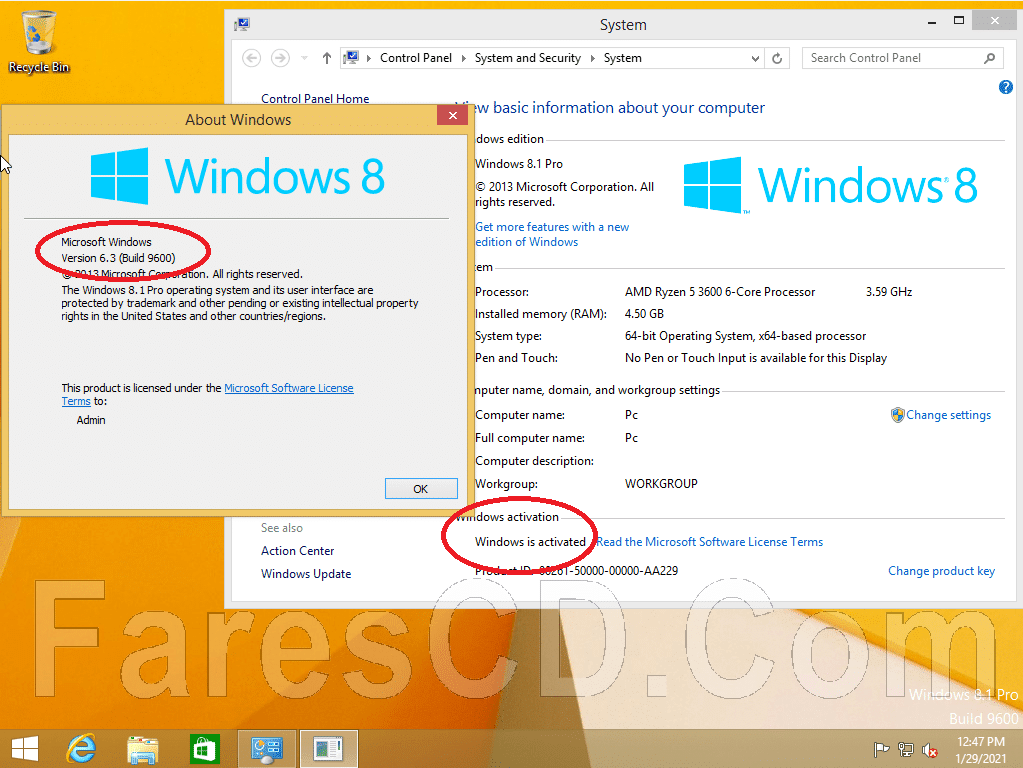This screenshot has width=1023, height=768.
Task: Select the Windows is activated status text
Action: [x=530, y=542]
